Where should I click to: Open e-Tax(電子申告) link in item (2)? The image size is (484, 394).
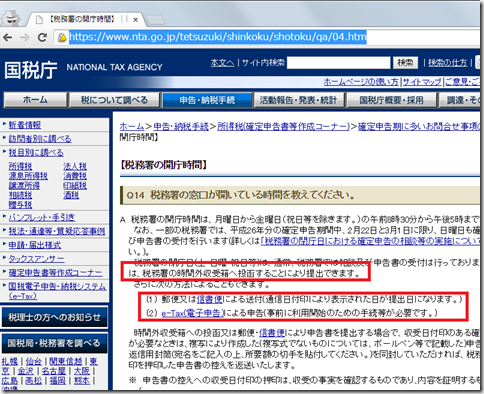[x=193, y=313]
